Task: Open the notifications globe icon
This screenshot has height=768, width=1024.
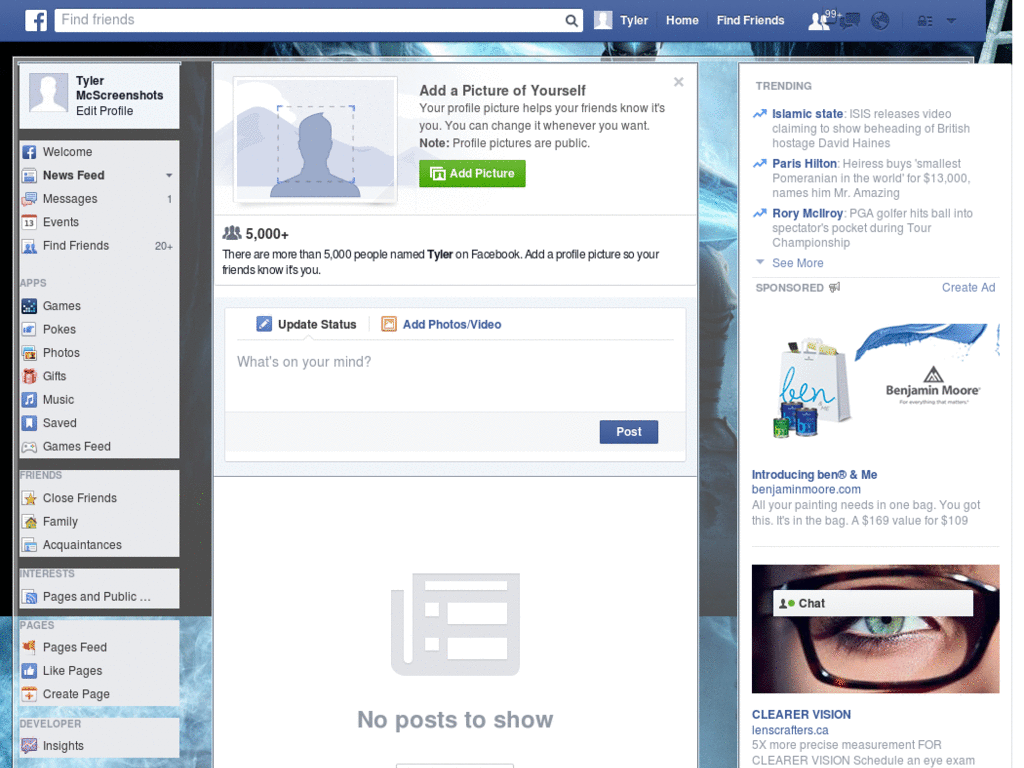Action: click(x=880, y=21)
